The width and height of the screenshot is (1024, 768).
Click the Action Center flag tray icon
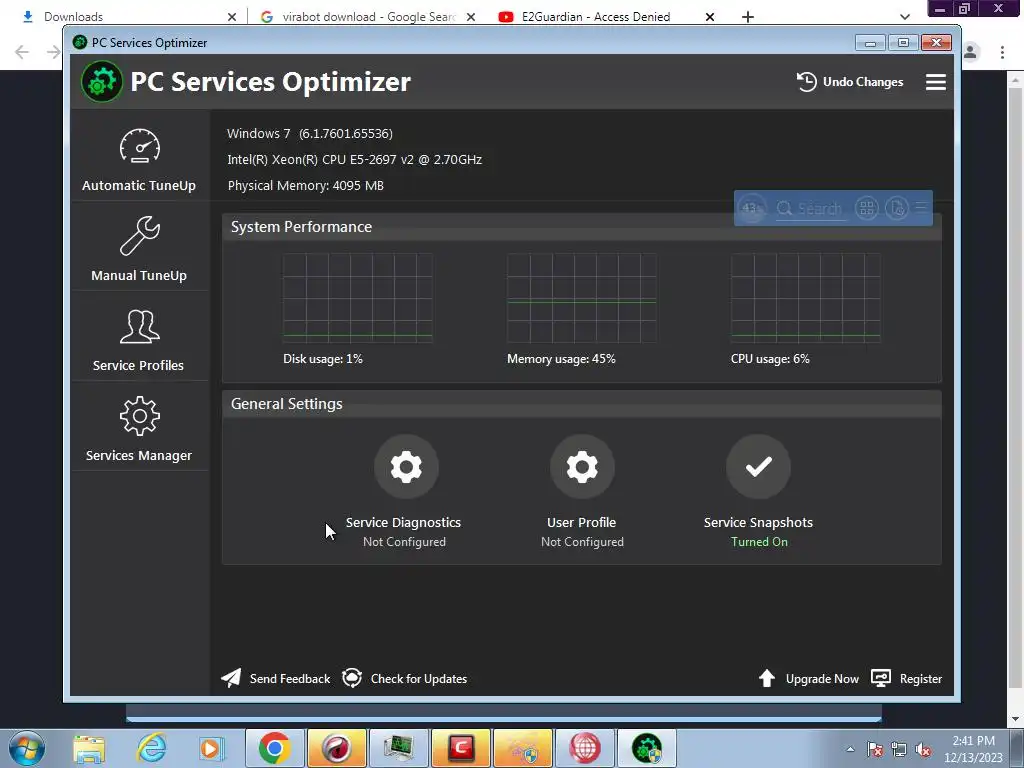875,749
